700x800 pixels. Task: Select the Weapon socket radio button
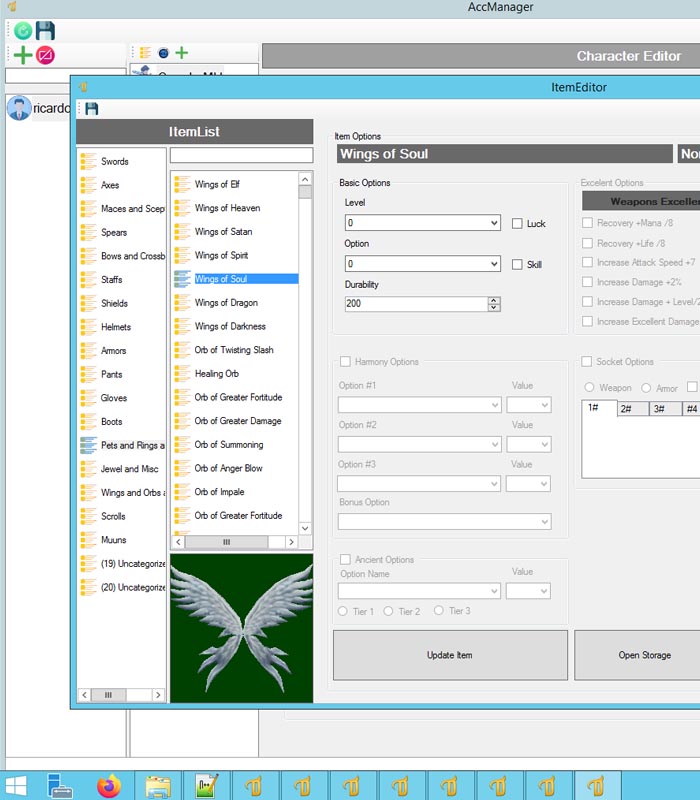[x=589, y=388]
